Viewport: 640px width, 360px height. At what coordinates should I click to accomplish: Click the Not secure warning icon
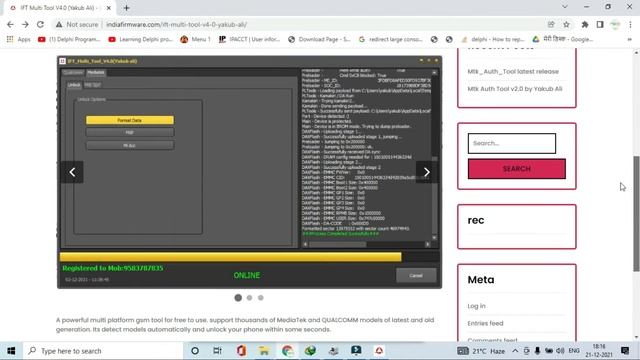[59, 24]
